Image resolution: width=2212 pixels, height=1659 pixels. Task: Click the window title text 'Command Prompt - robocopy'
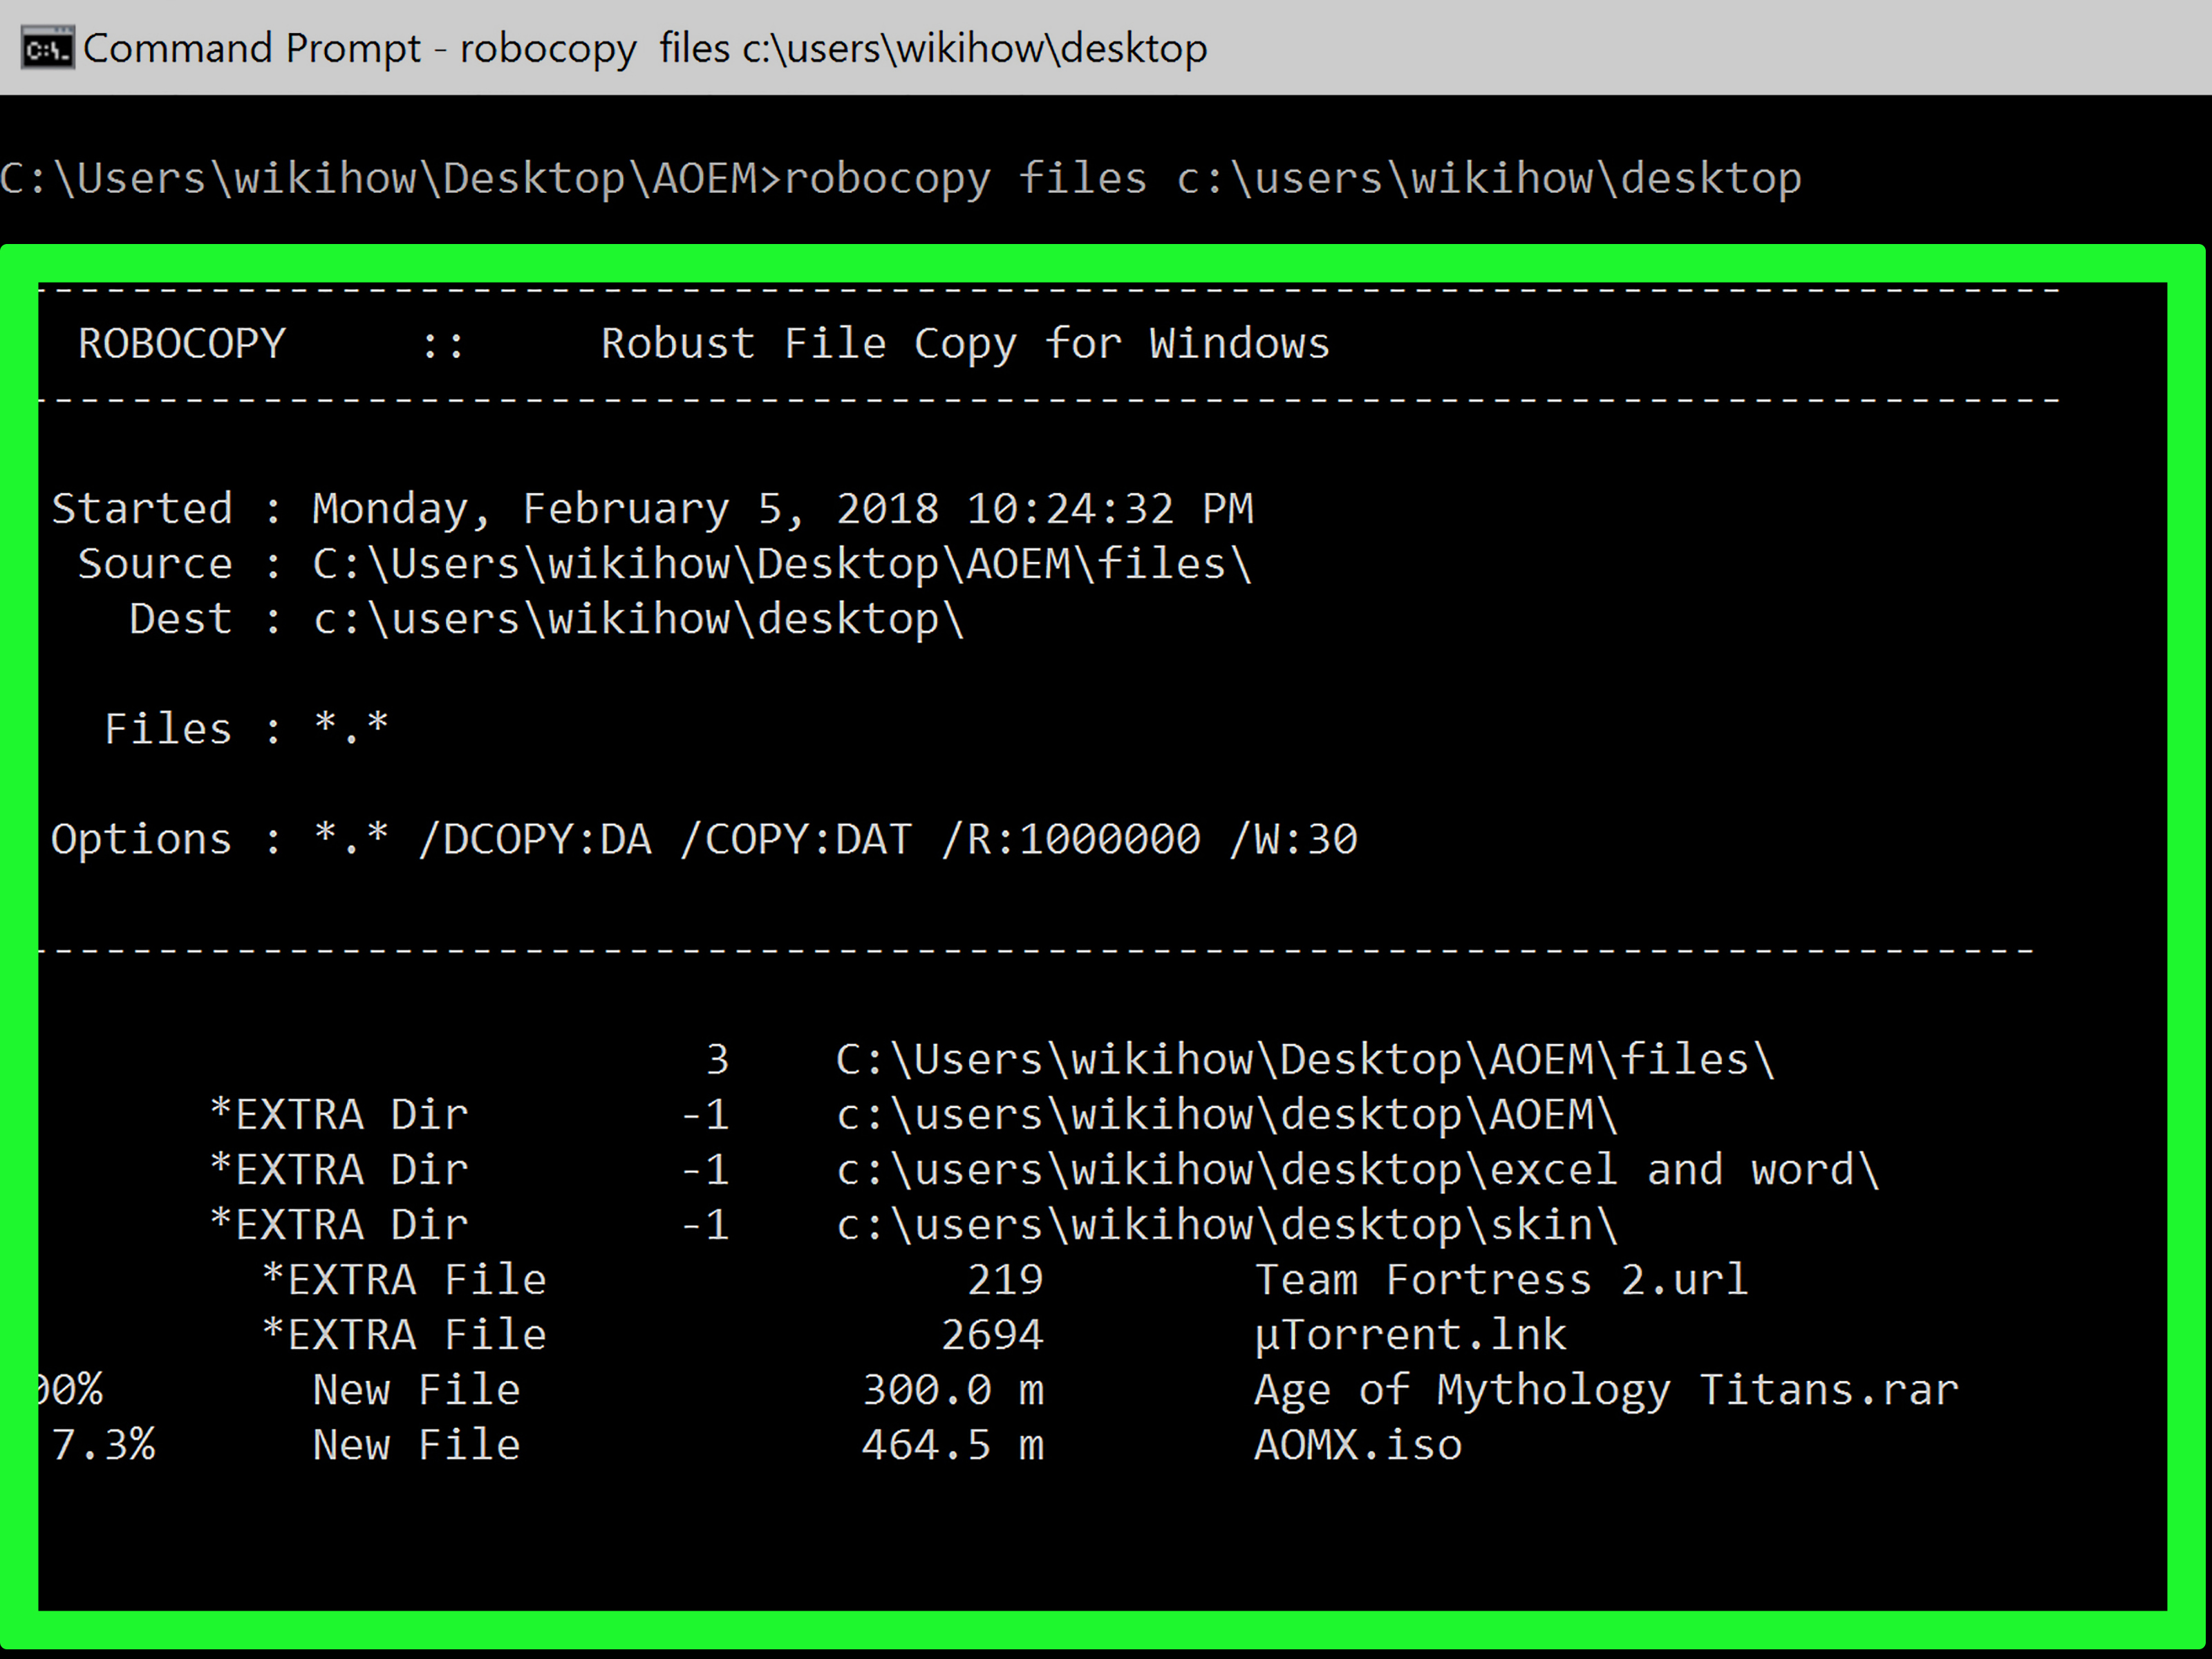tap(359, 48)
